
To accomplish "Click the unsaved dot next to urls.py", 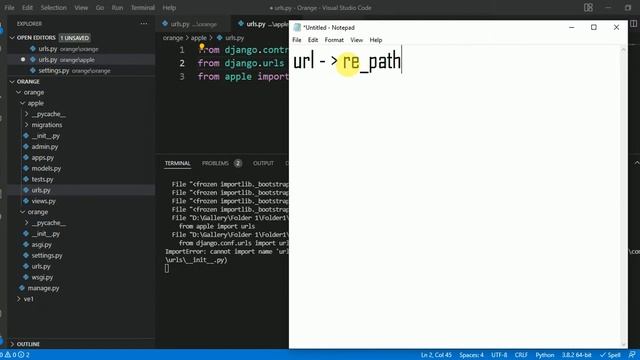I will 23,60.
